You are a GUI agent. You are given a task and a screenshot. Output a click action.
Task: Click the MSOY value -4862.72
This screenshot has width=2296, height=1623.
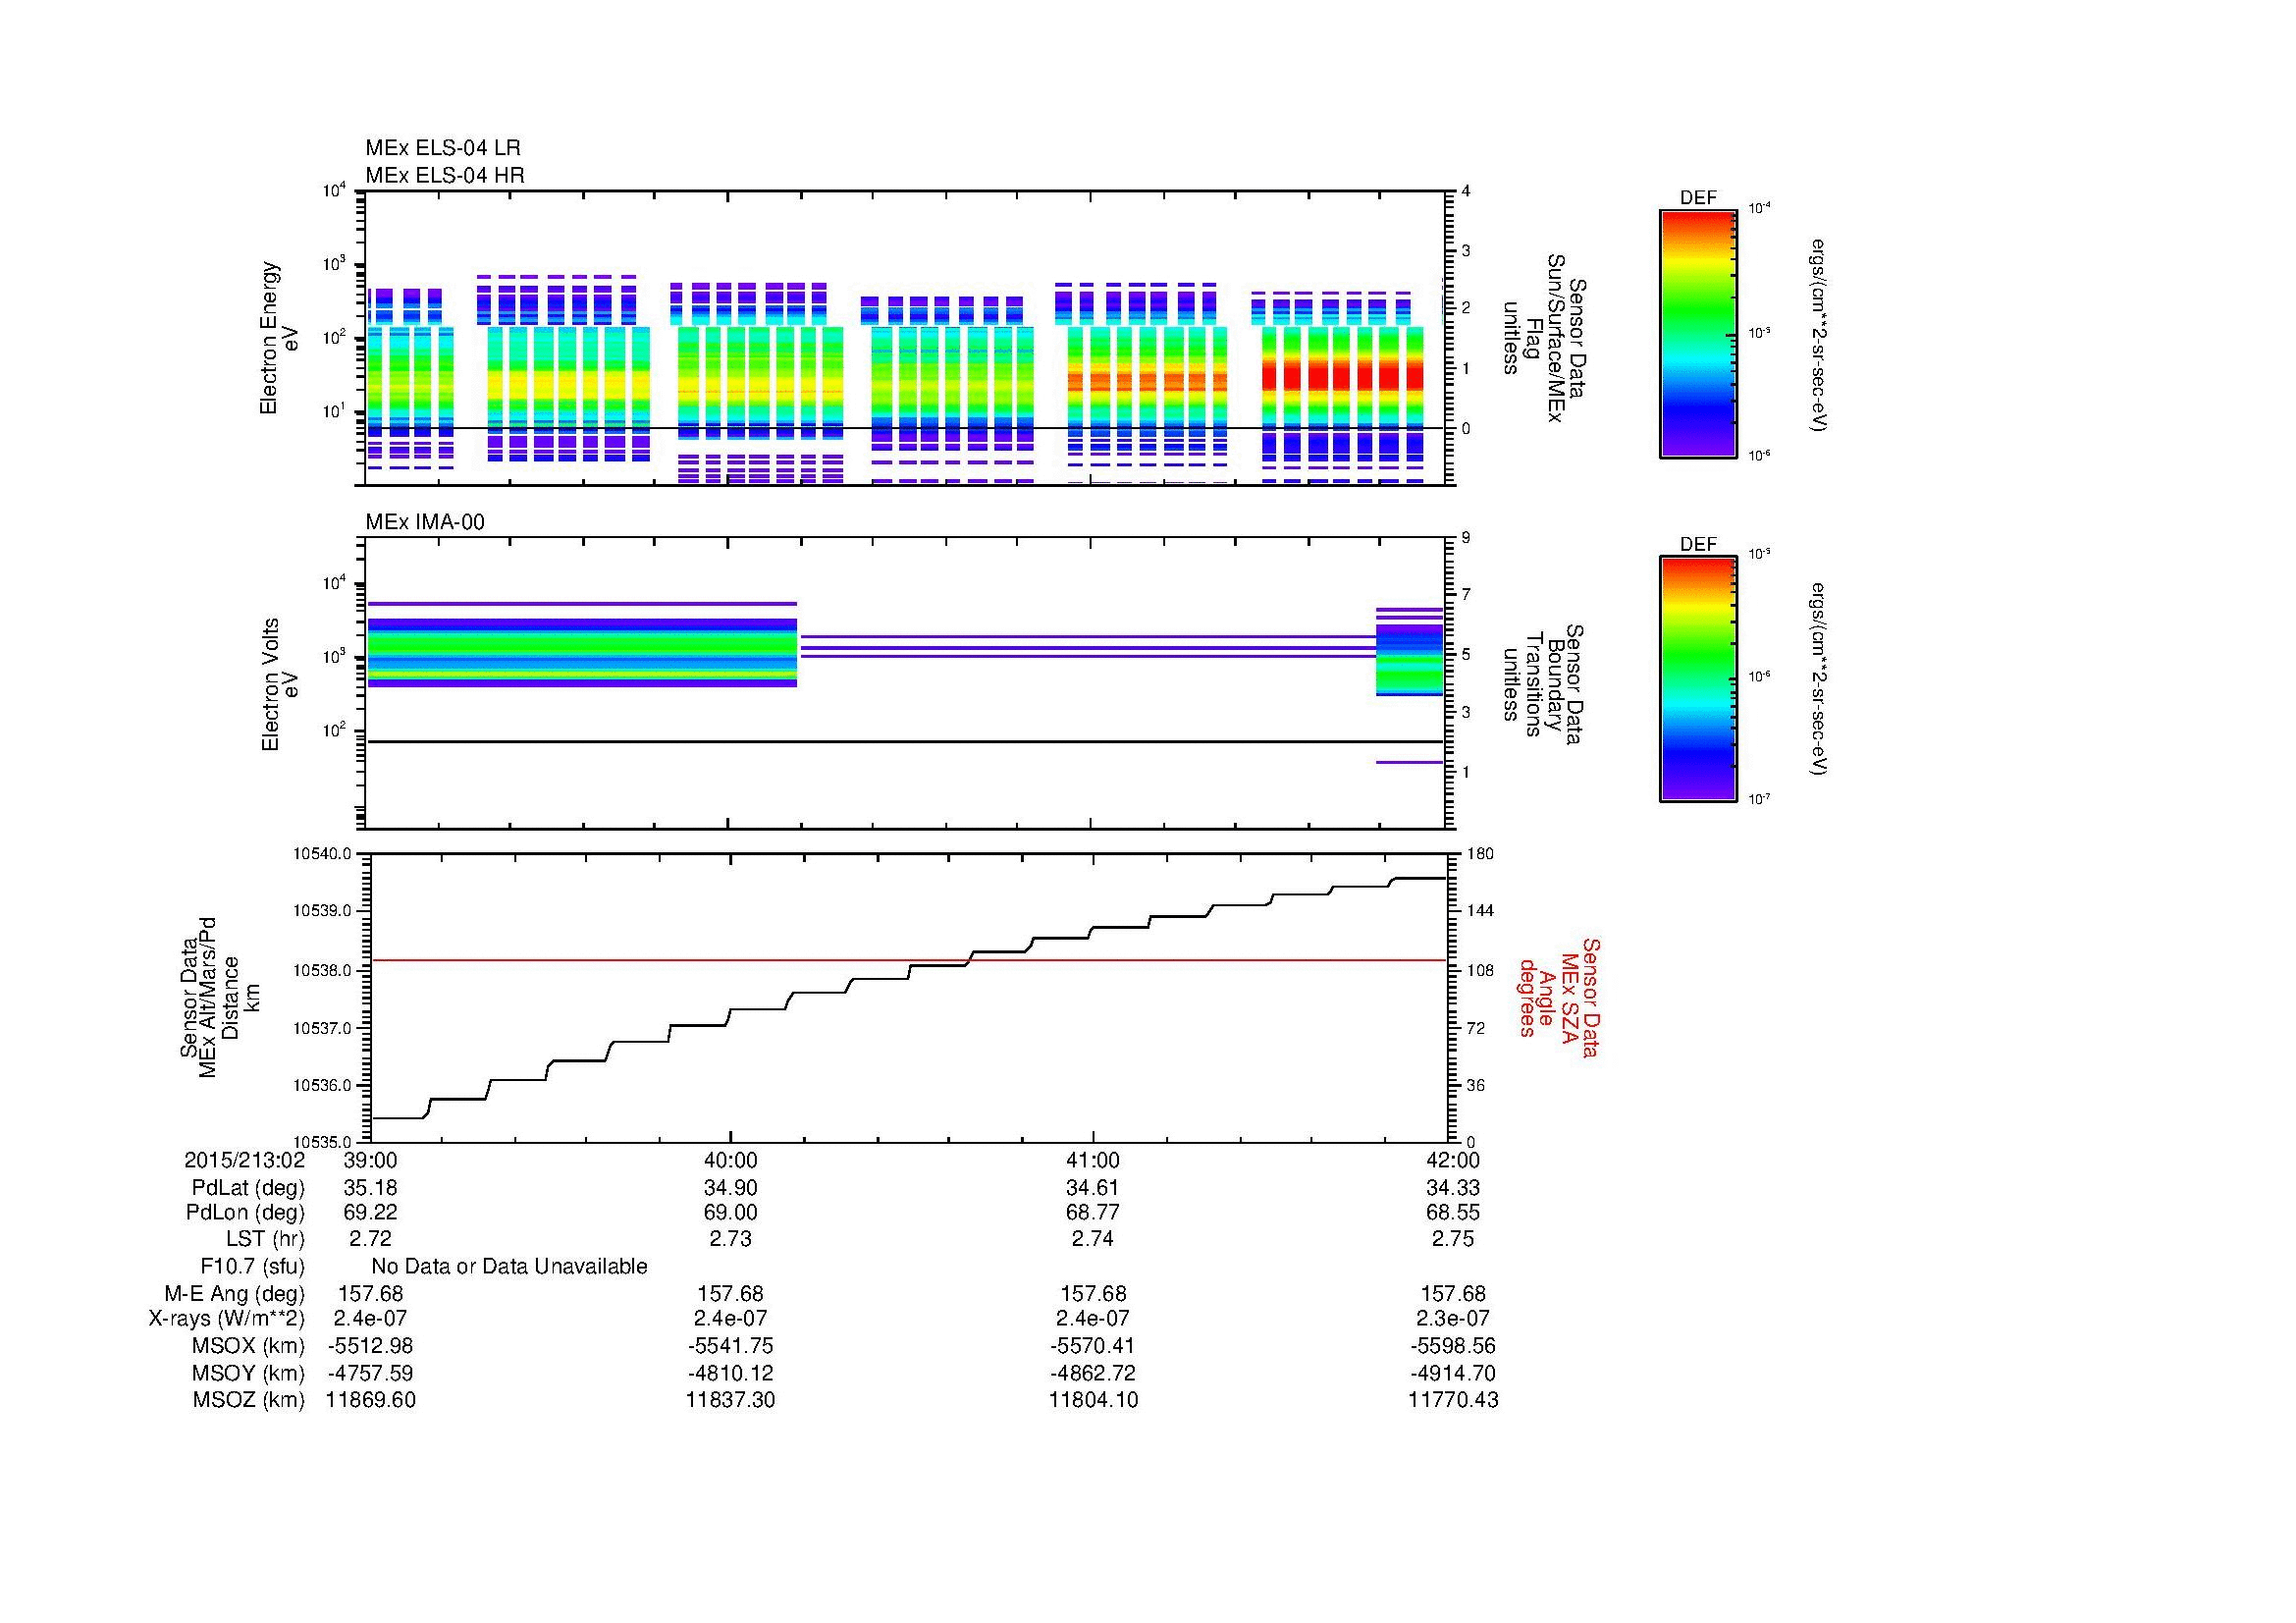(x=1093, y=1373)
